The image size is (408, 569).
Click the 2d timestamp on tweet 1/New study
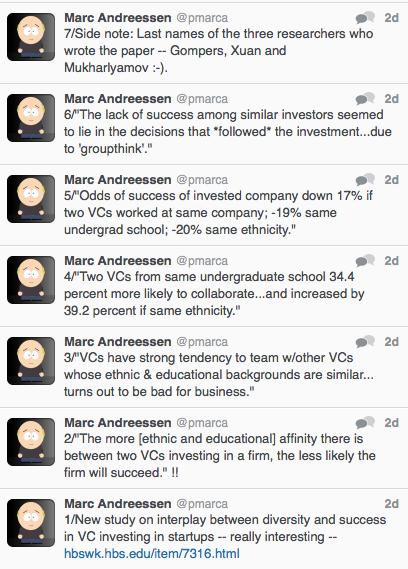coord(392,504)
